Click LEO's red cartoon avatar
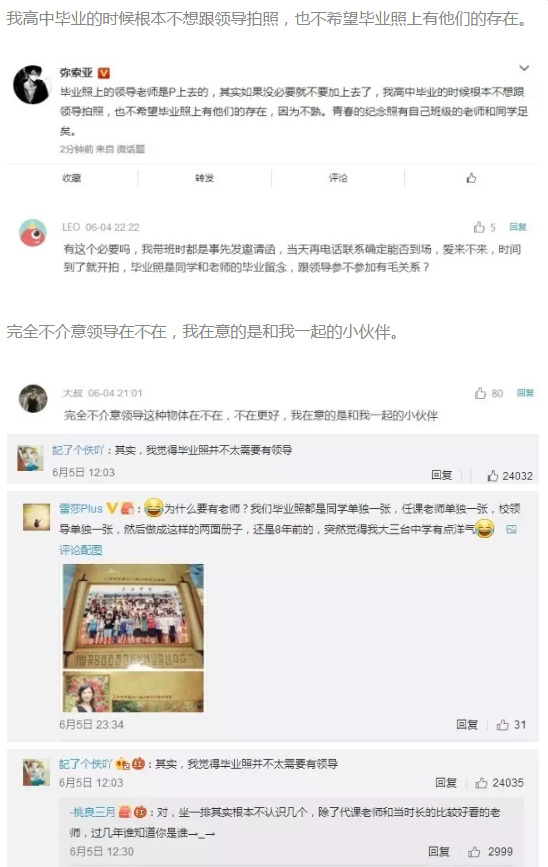Screen dimensions: 548x867 pos(33,233)
